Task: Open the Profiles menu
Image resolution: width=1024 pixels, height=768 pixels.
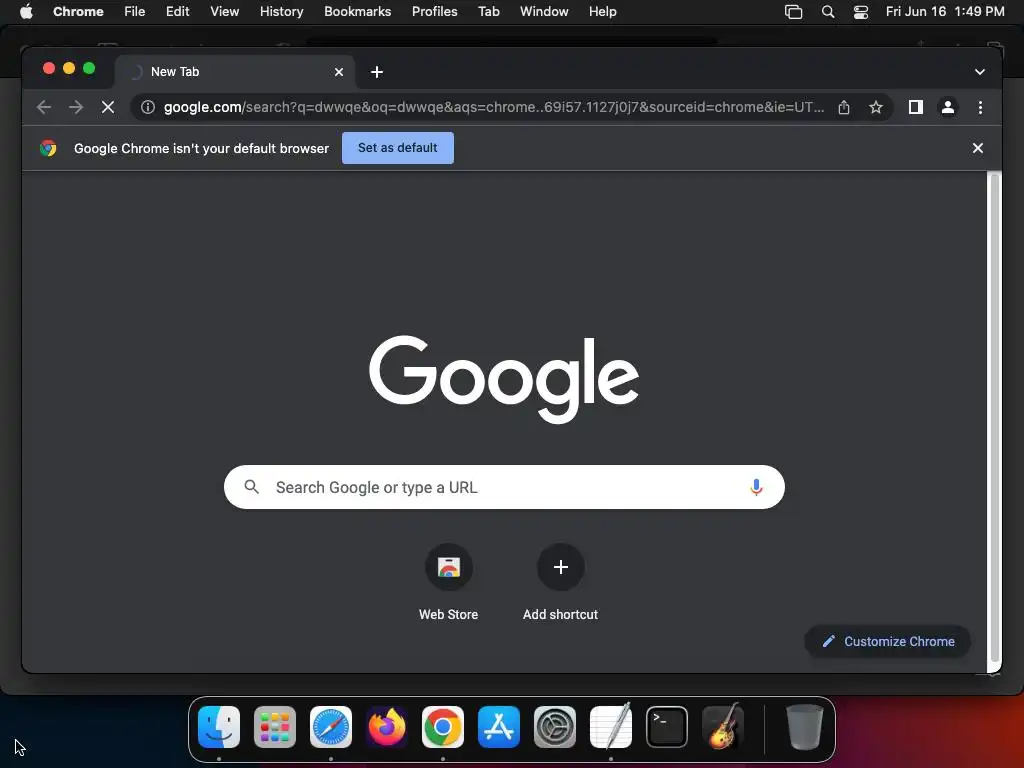Action: pyautogui.click(x=434, y=11)
